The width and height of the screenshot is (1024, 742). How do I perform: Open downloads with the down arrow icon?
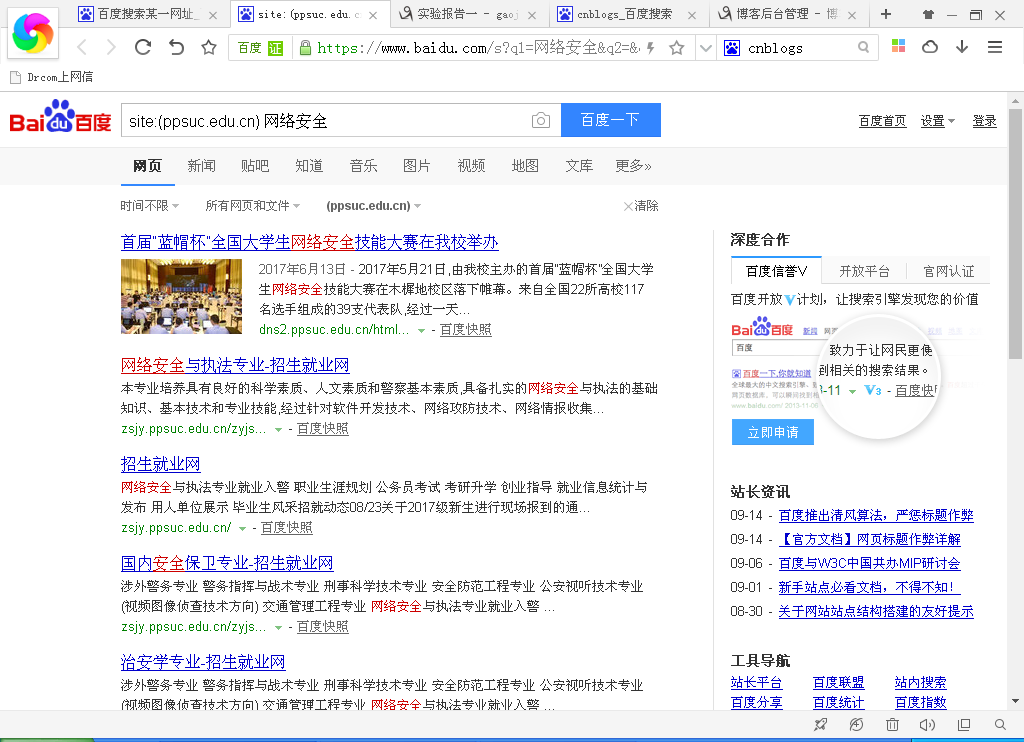tap(962, 46)
